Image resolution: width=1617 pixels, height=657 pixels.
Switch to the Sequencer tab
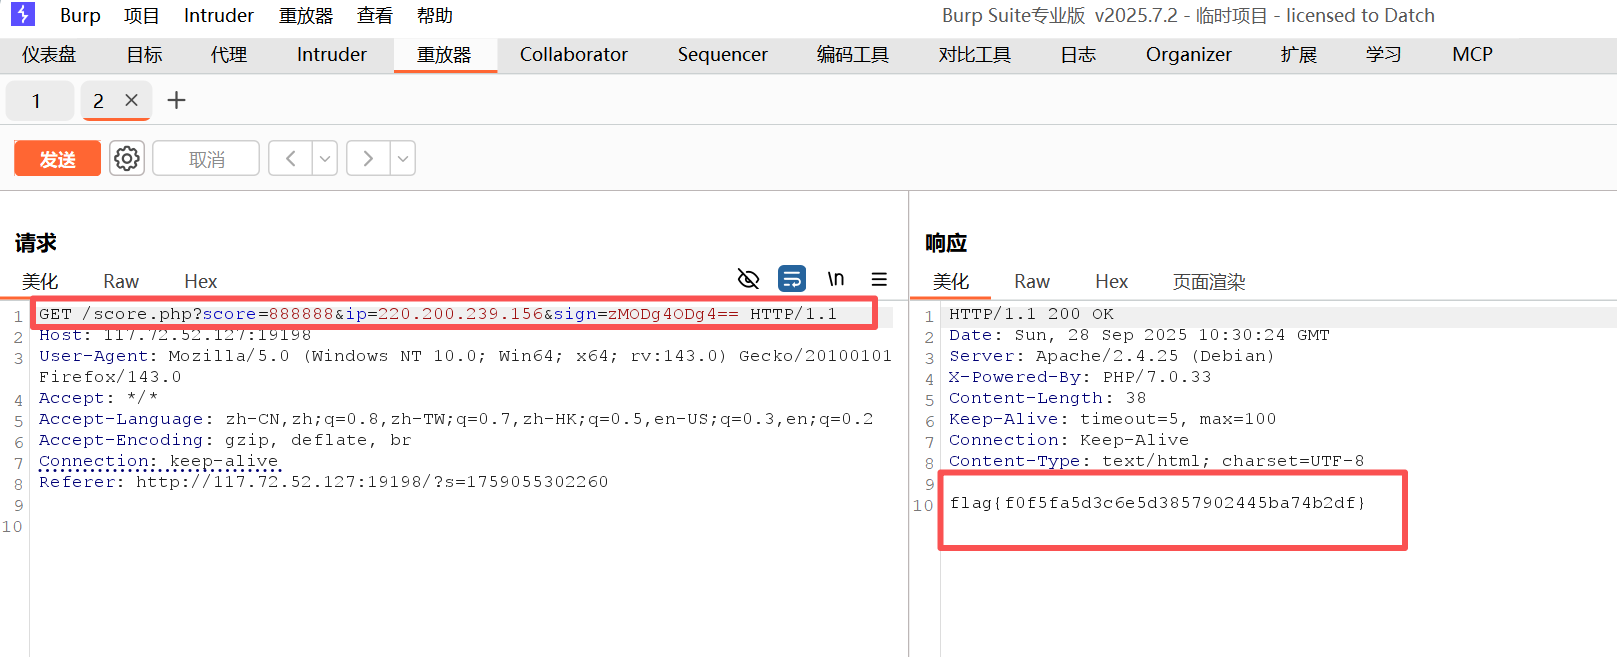coord(723,54)
